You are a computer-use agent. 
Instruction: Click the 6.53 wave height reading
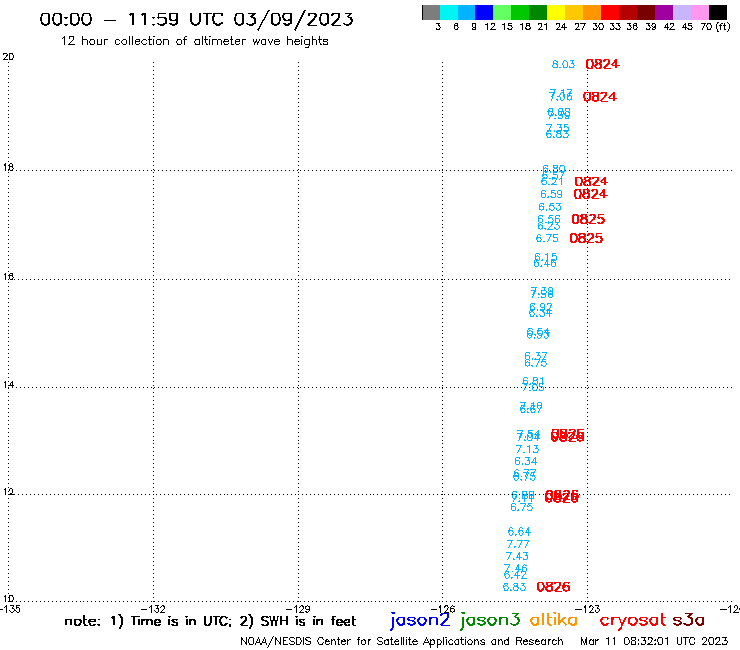tap(550, 207)
